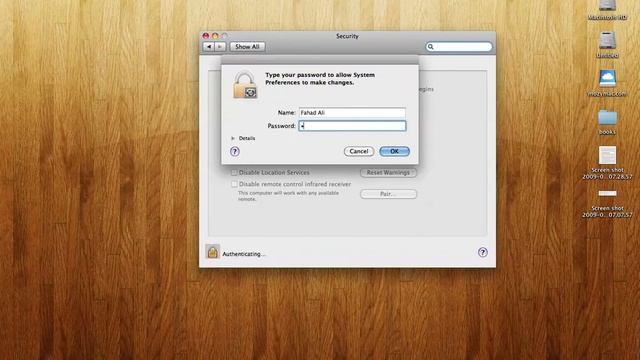Click the Pair... button

388,194
